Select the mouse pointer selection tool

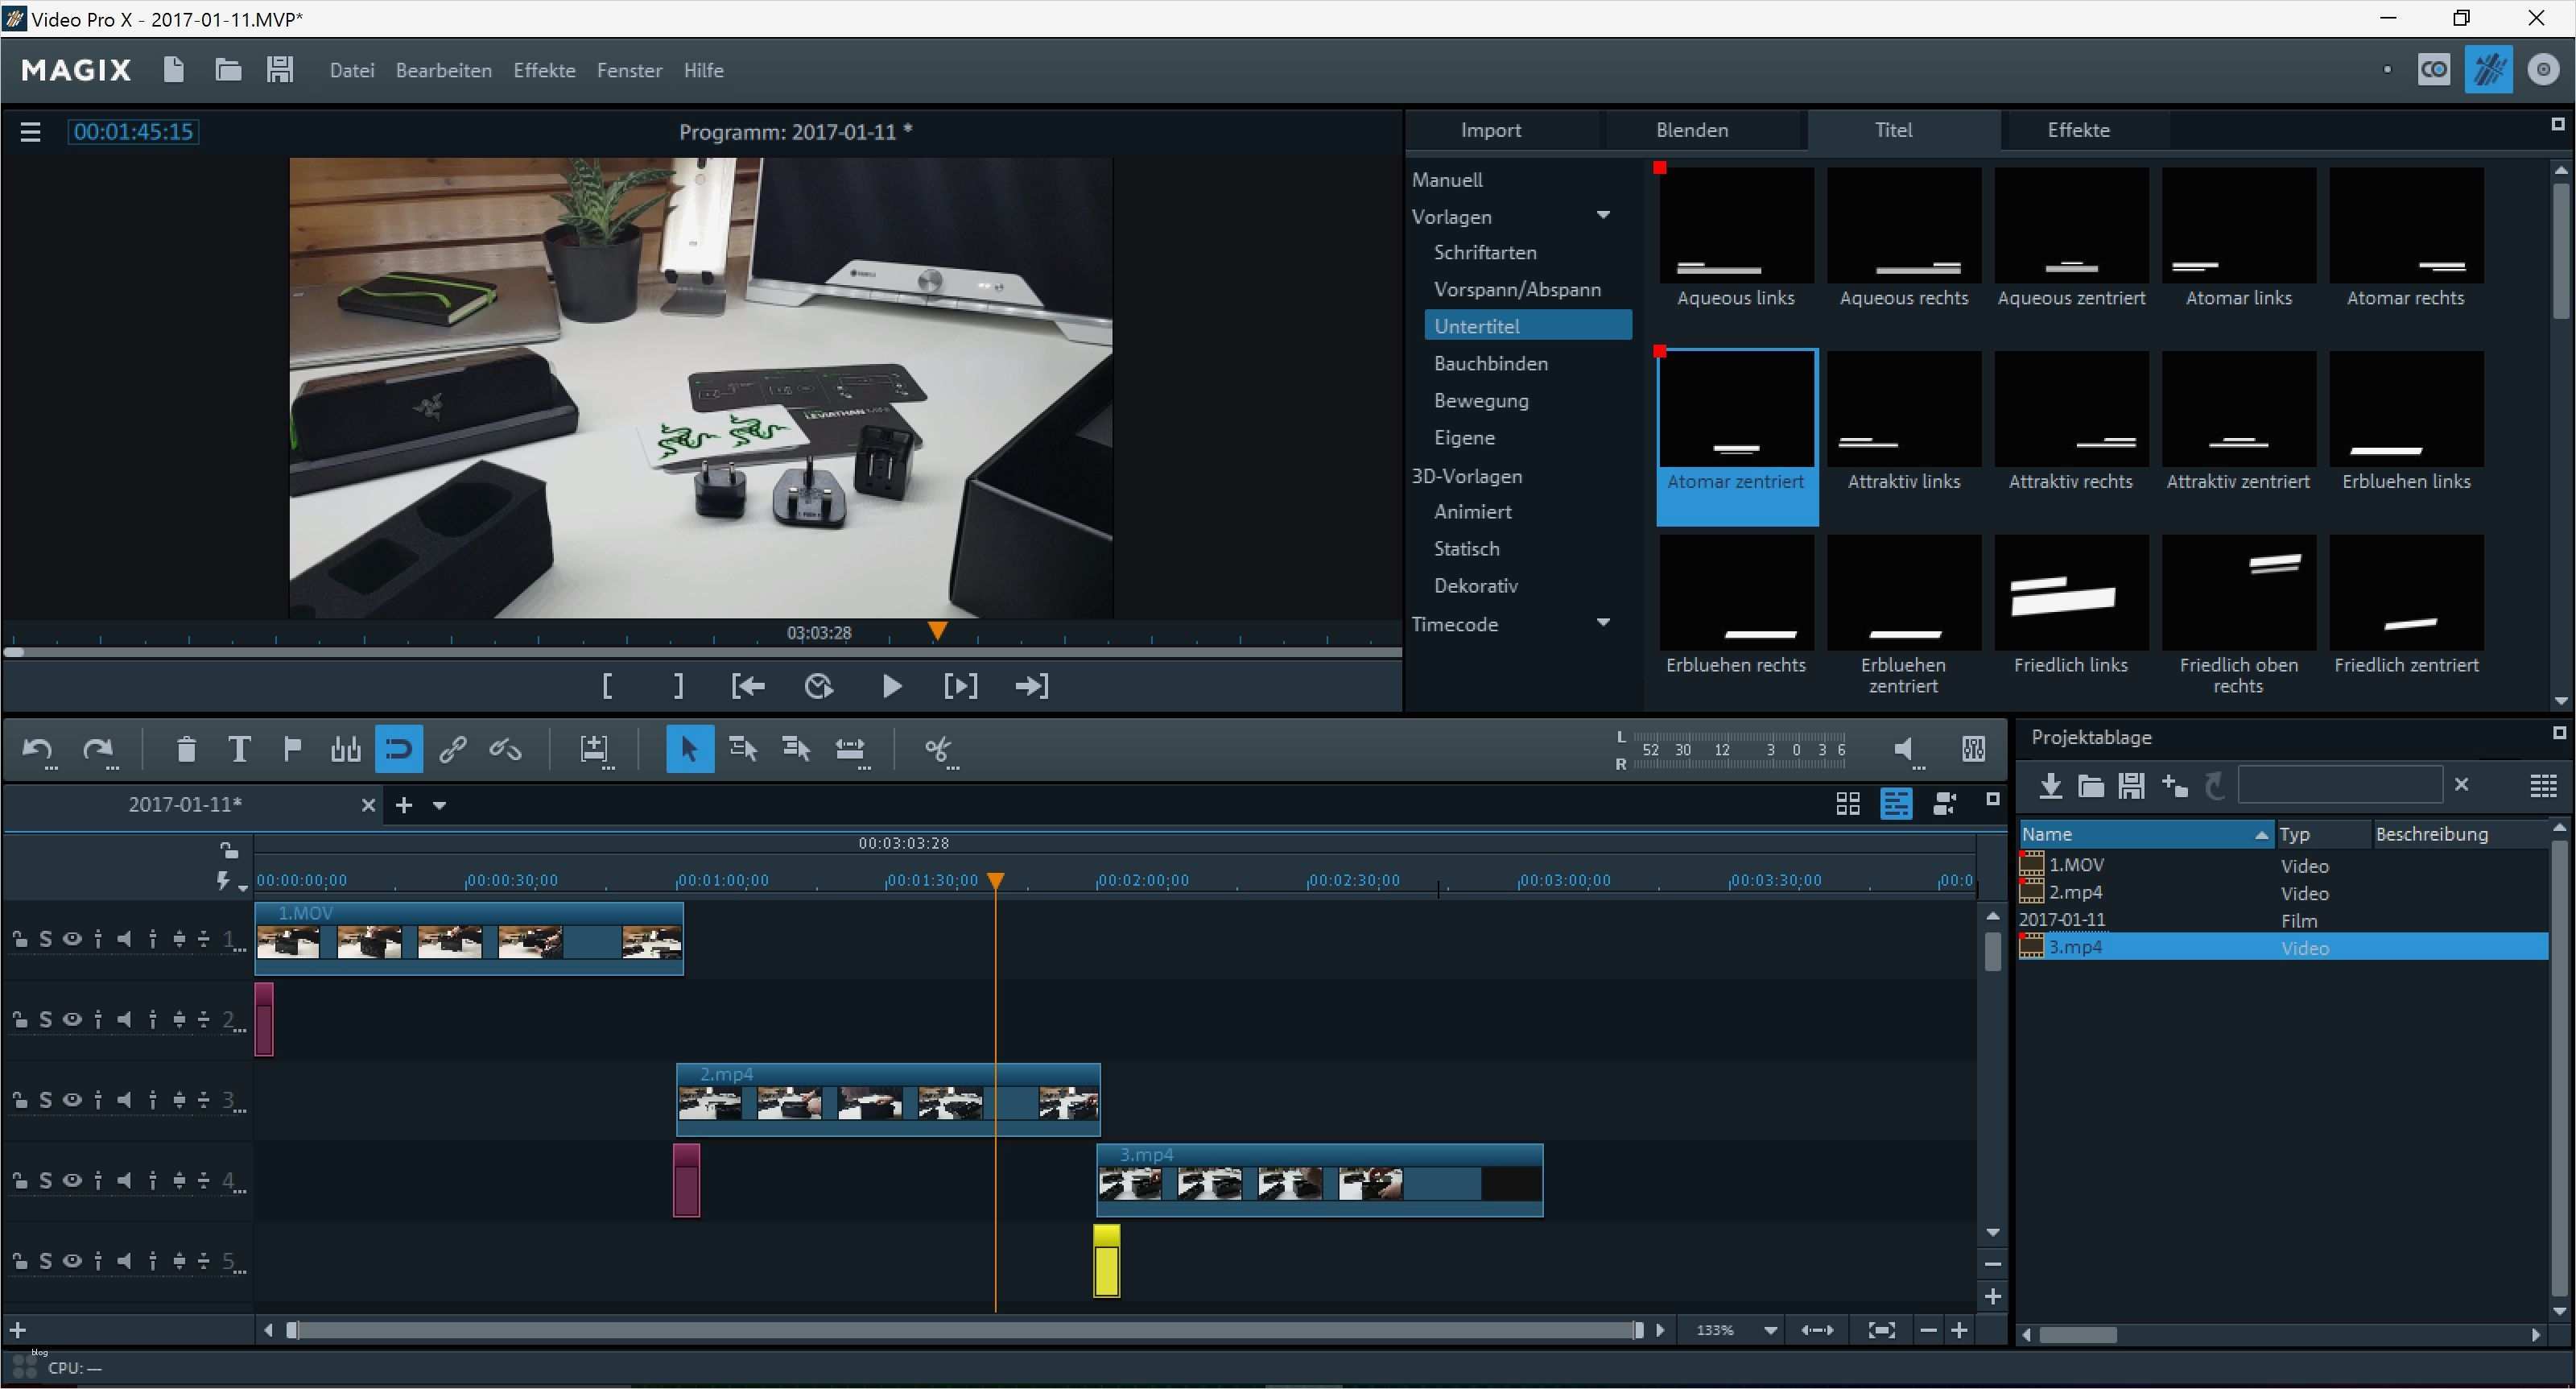(x=689, y=749)
